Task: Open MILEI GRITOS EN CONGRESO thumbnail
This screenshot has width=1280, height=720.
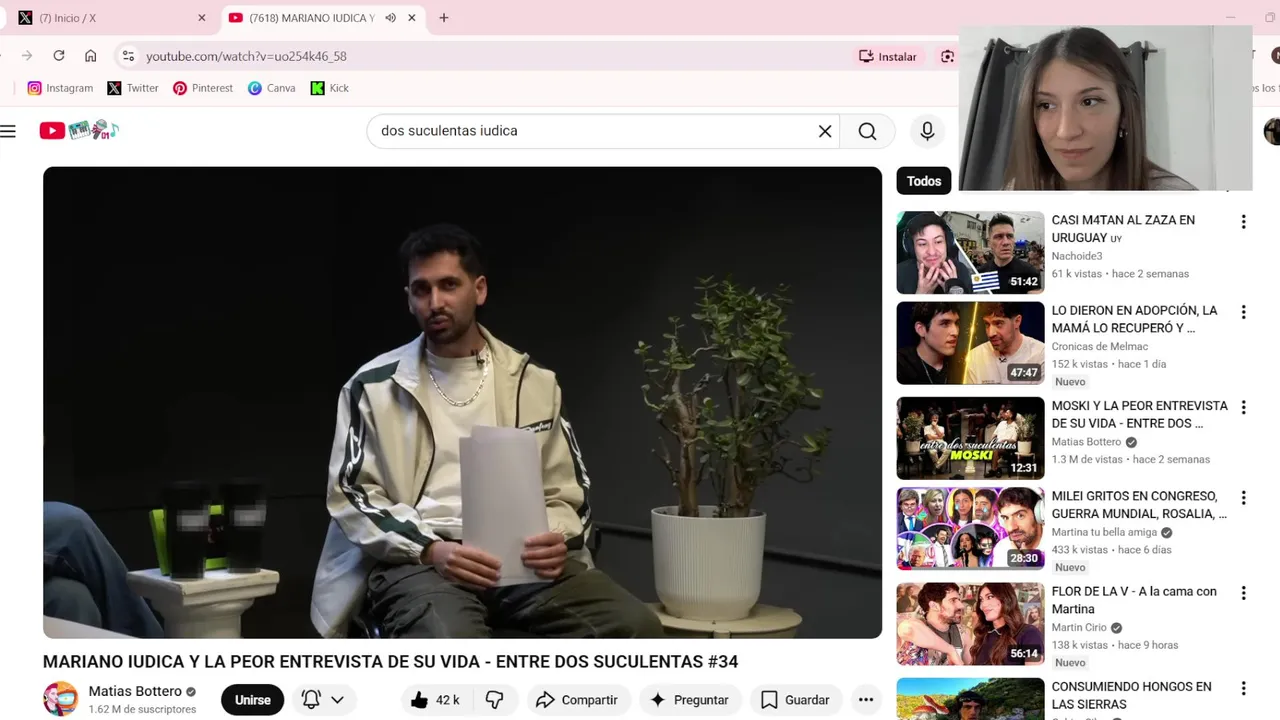Action: (970, 528)
